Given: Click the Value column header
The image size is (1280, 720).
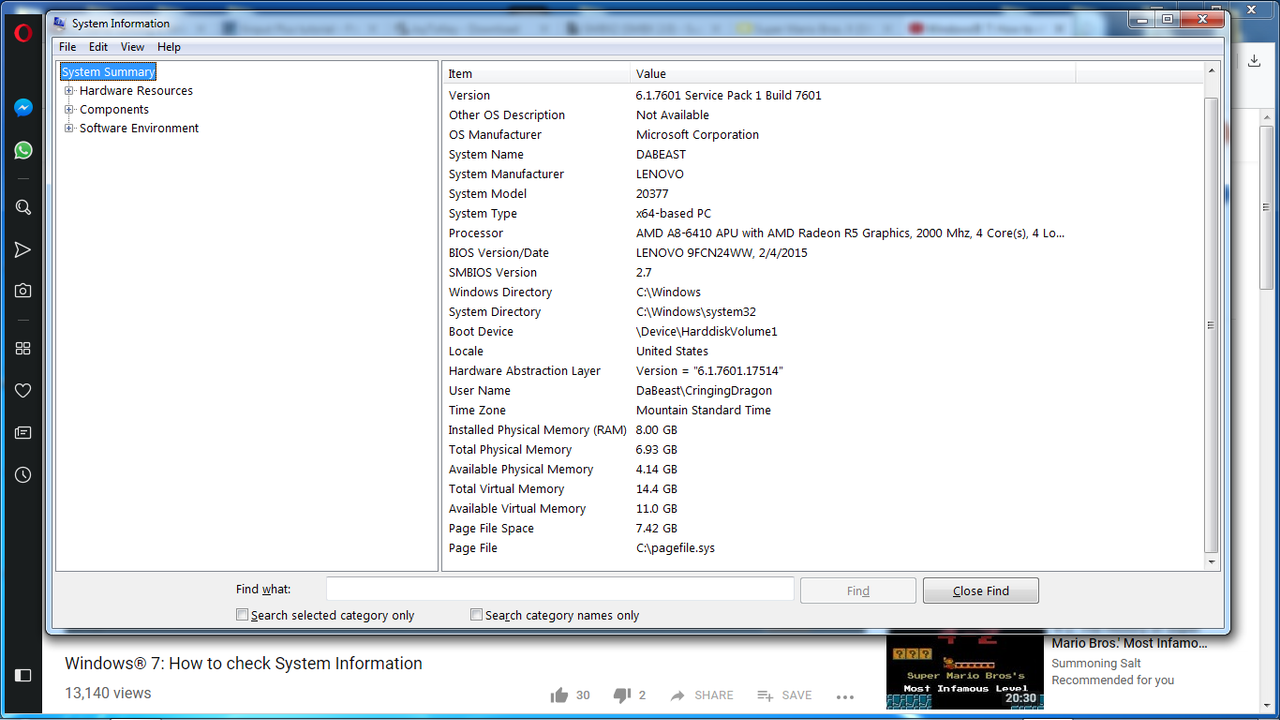Looking at the screenshot, I should pos(854,73).
